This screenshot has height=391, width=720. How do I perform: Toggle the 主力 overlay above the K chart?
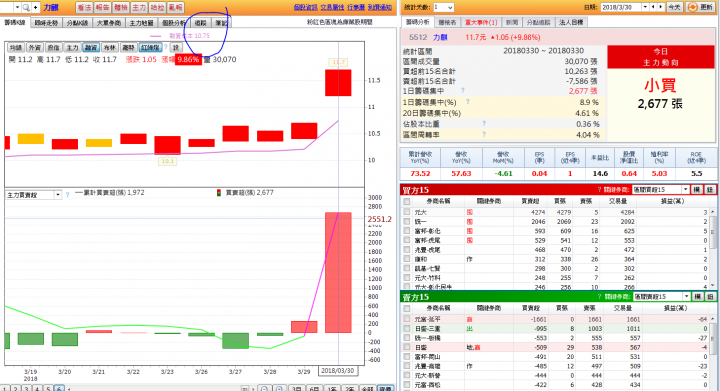[x=72, y=48]
